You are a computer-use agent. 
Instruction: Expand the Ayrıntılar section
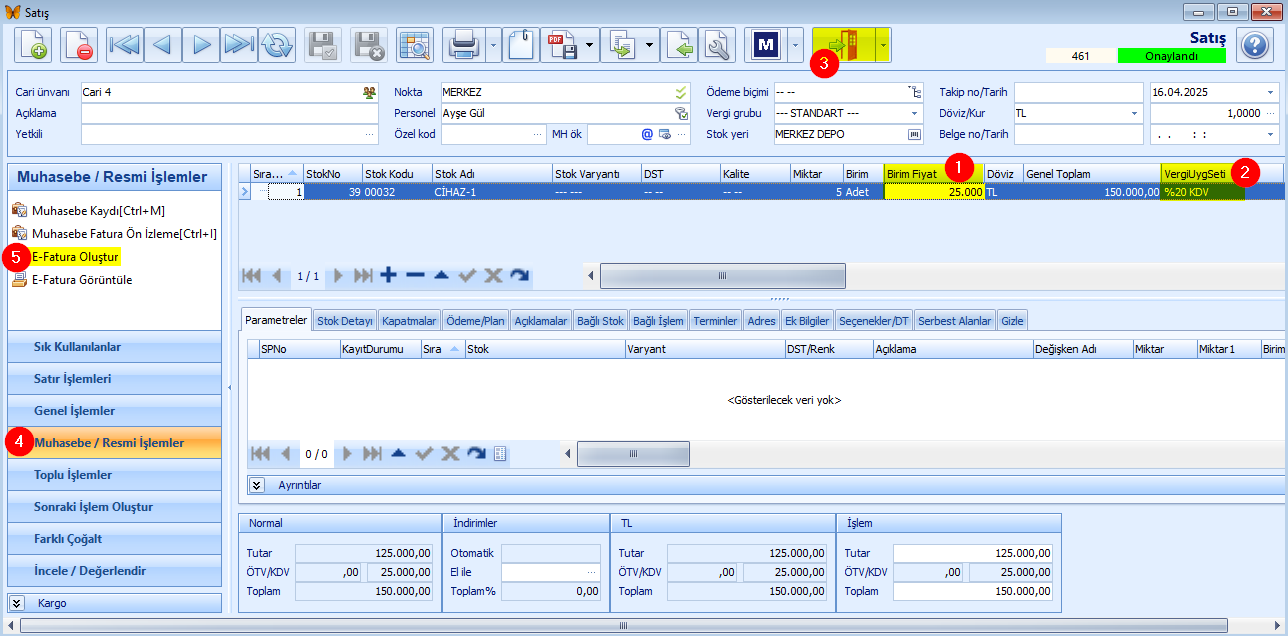tap(256, 485)
